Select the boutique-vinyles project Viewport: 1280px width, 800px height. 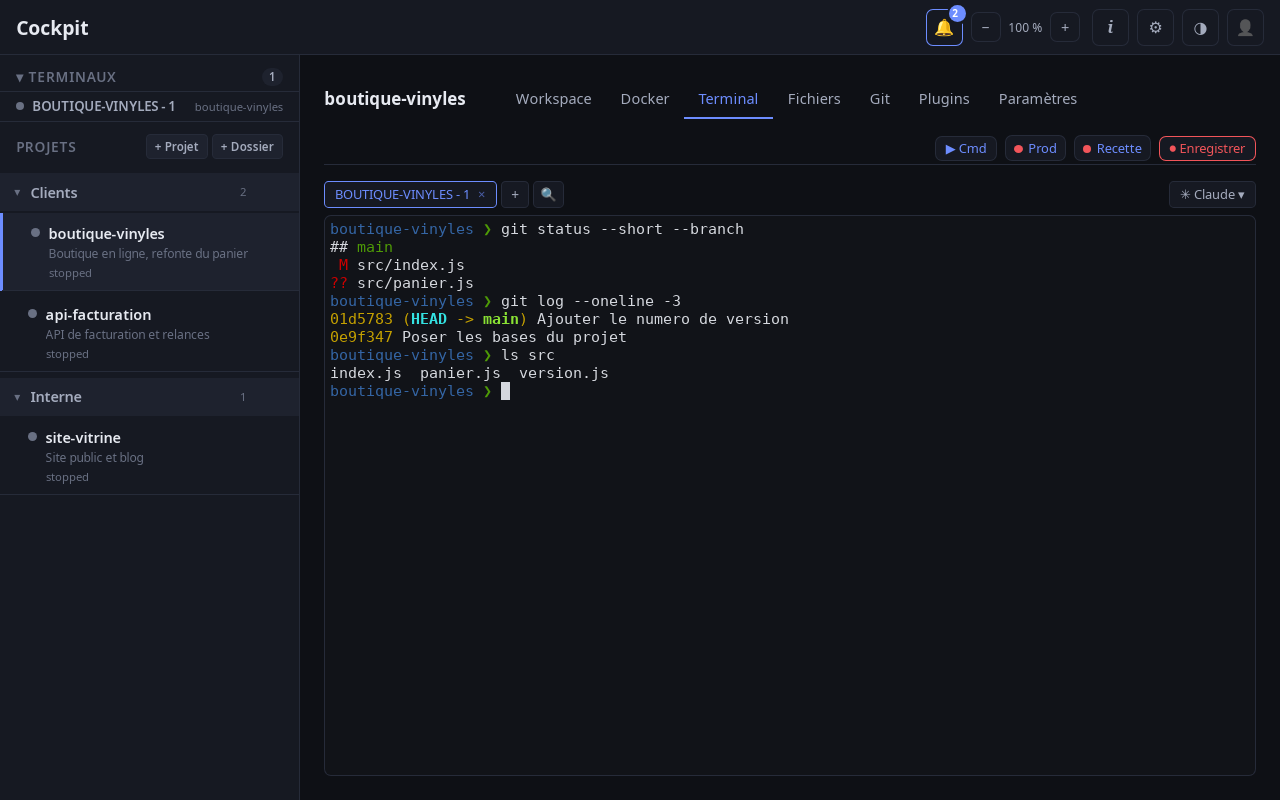[x=150, y=252]
